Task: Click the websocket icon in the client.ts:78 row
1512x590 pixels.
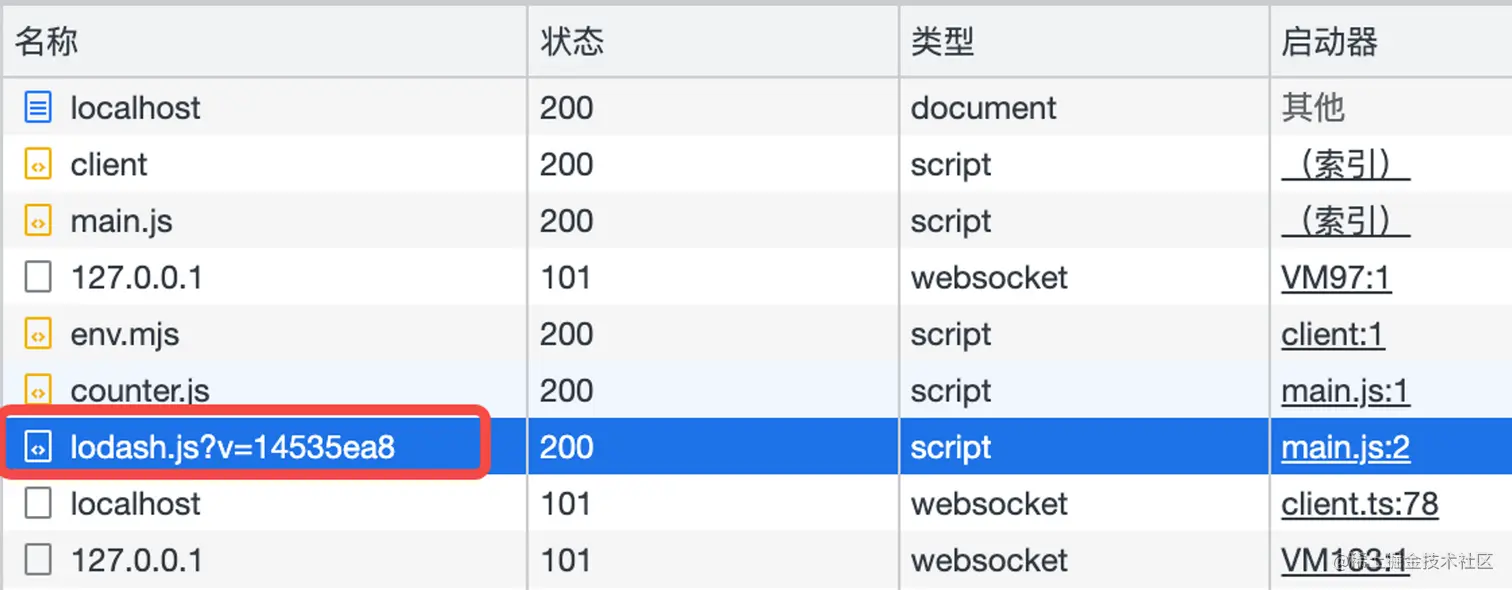Action: pos(38,503)
